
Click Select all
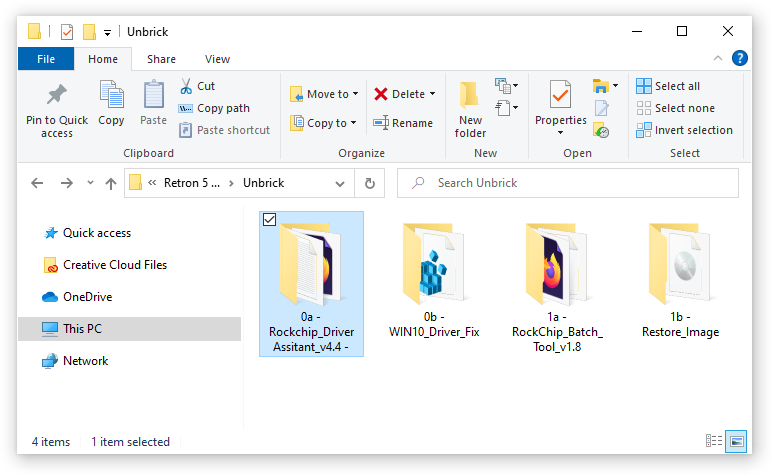[x=668, y=86]
